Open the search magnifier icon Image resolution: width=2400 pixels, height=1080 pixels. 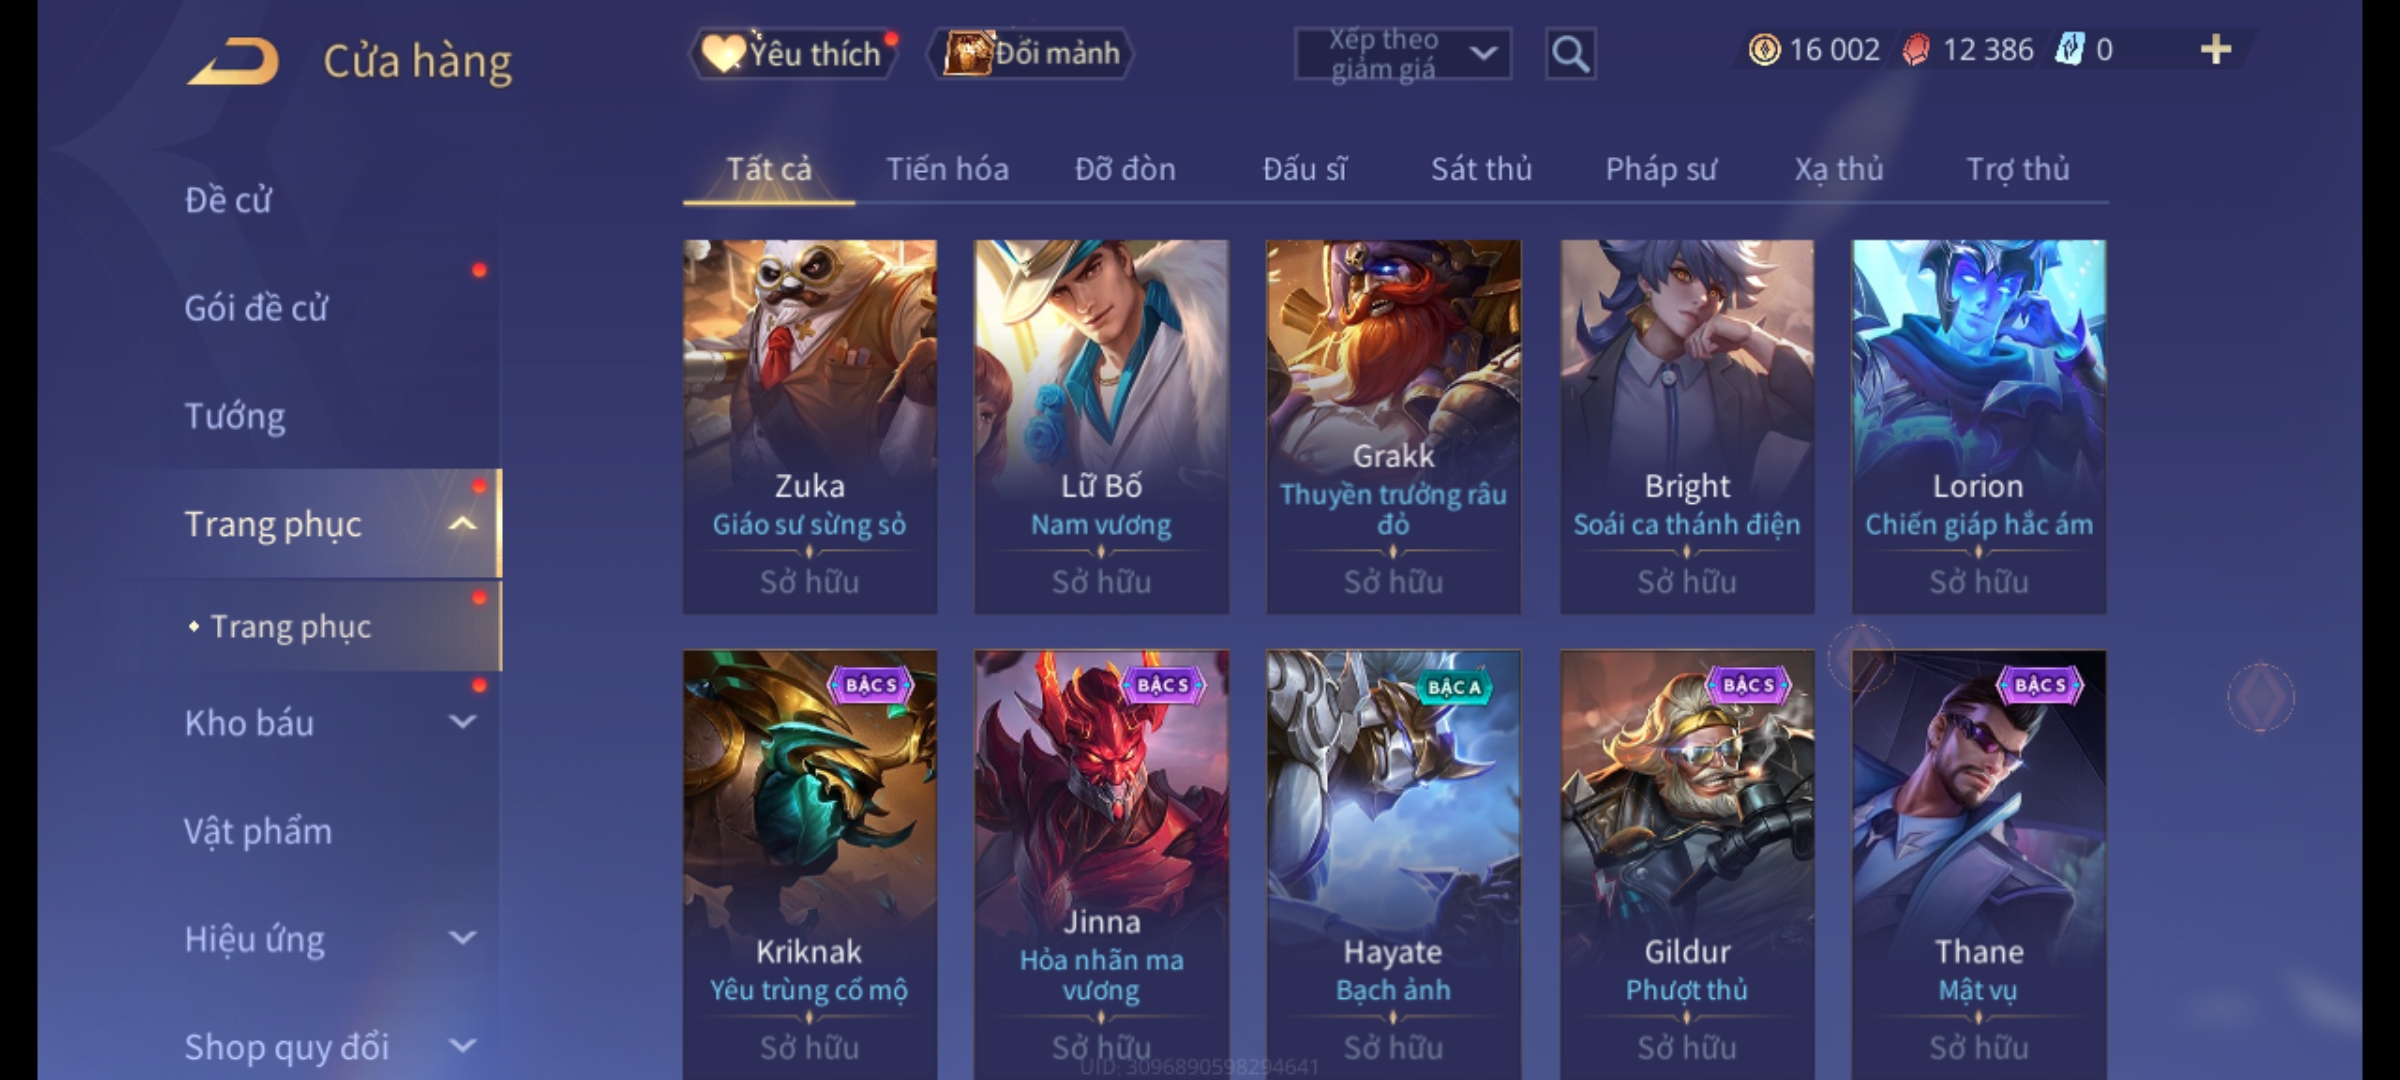[x=1570, y=54]
